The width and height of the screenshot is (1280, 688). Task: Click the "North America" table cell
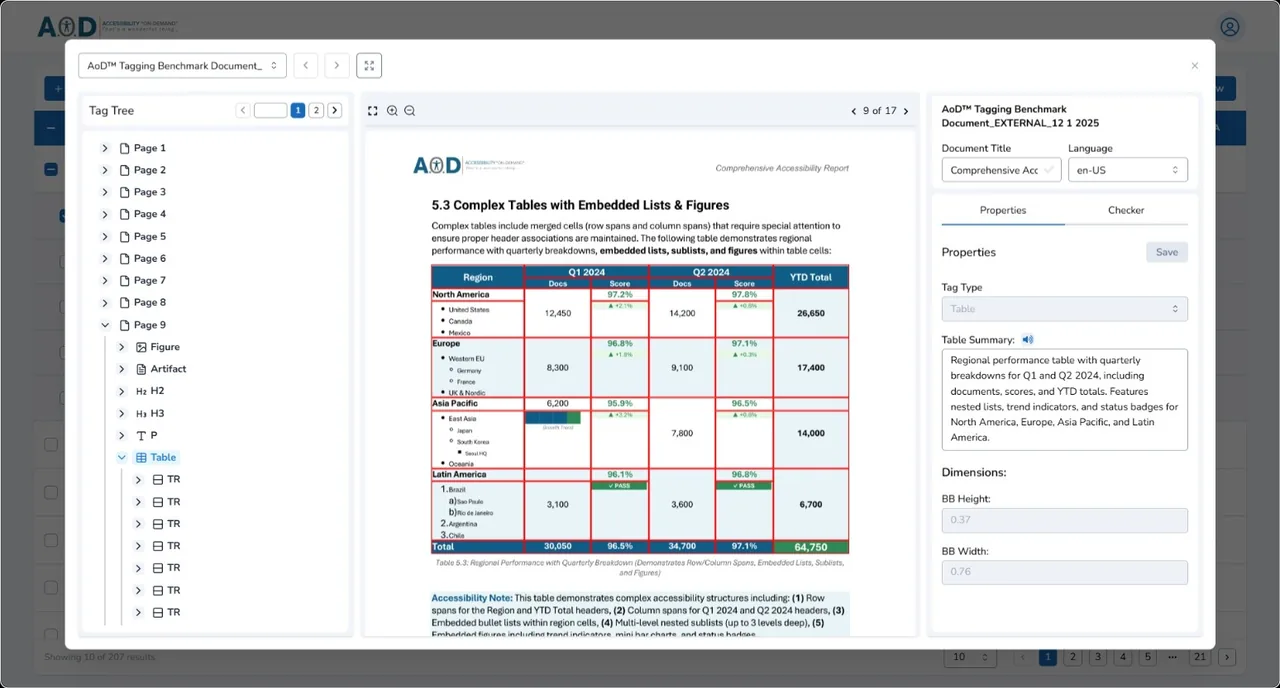click(478, 295)
